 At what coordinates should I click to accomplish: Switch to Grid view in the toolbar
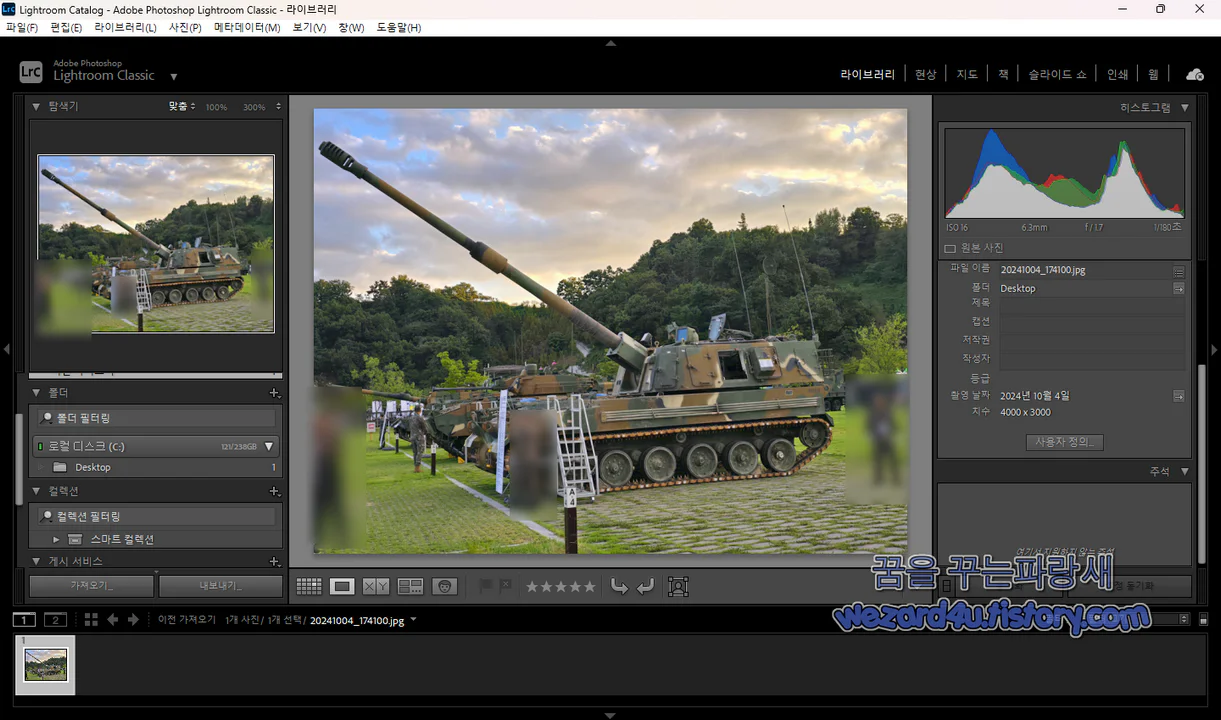(309, 587)
